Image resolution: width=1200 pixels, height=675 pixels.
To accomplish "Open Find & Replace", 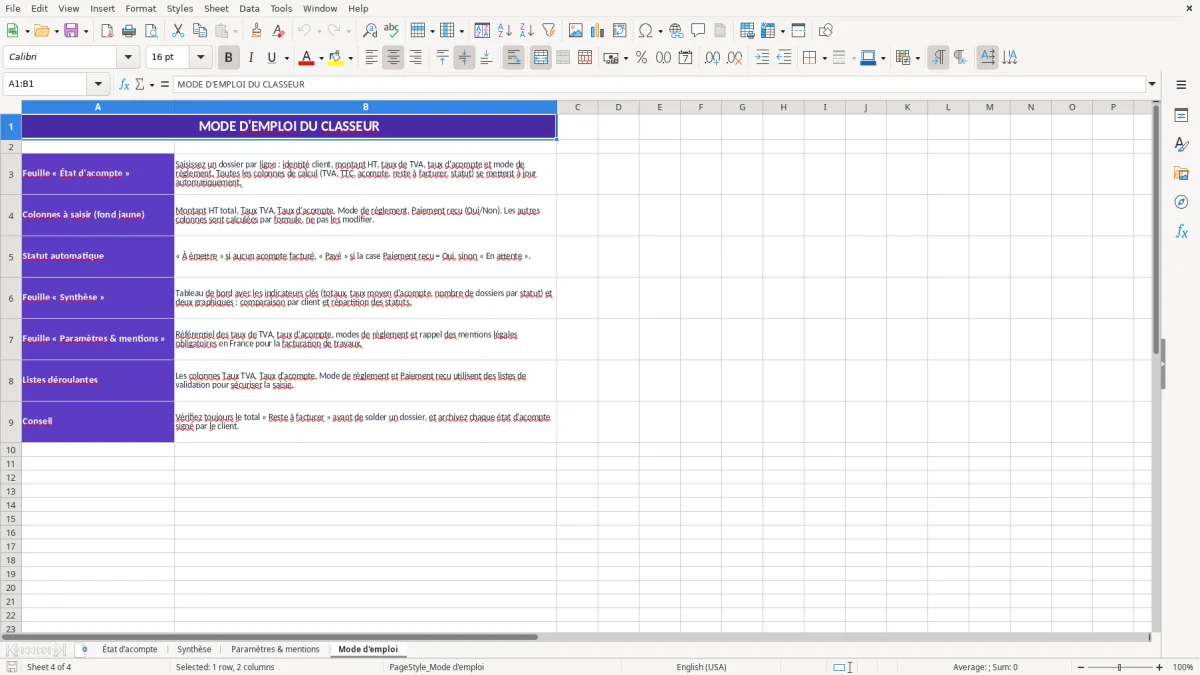I will pos(369,31).
